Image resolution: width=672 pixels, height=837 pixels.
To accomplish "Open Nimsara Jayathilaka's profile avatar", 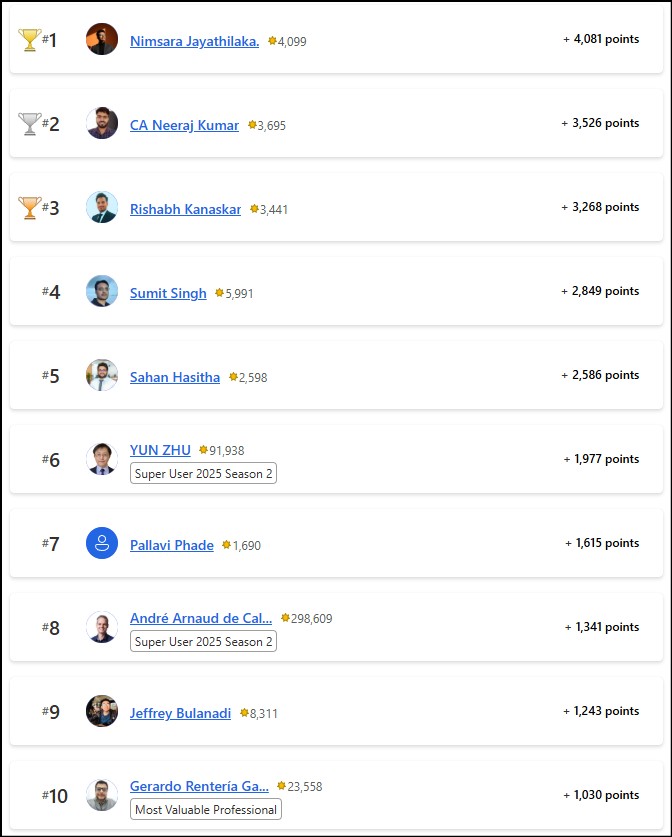I will pos(102,40).
